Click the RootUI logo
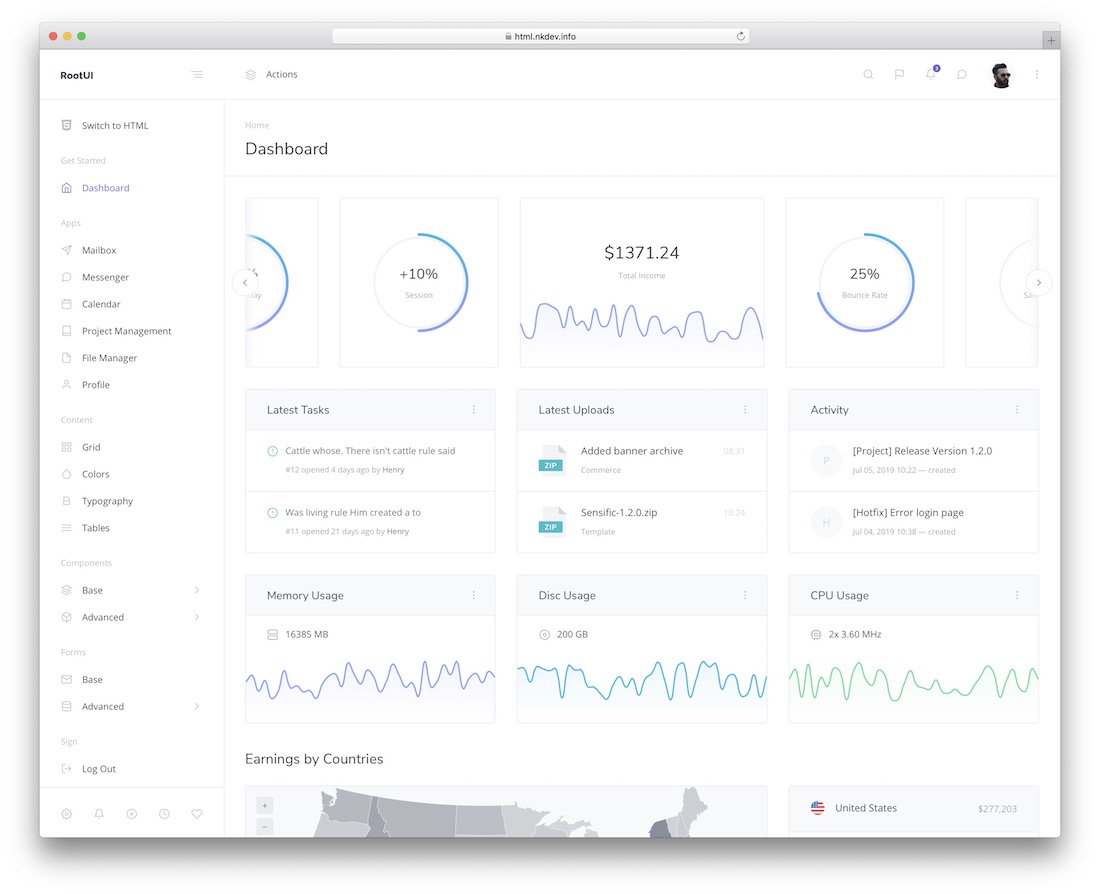 (x=76, y=75)
